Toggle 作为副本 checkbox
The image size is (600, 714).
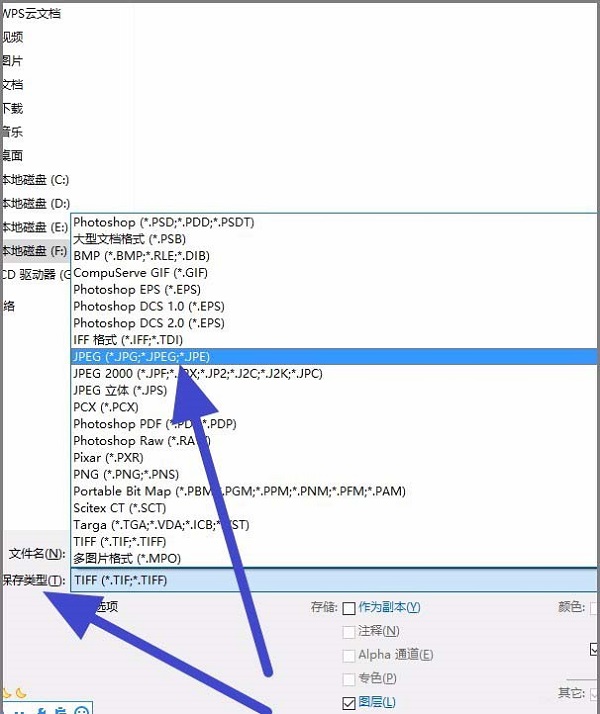tap(349, 608)
